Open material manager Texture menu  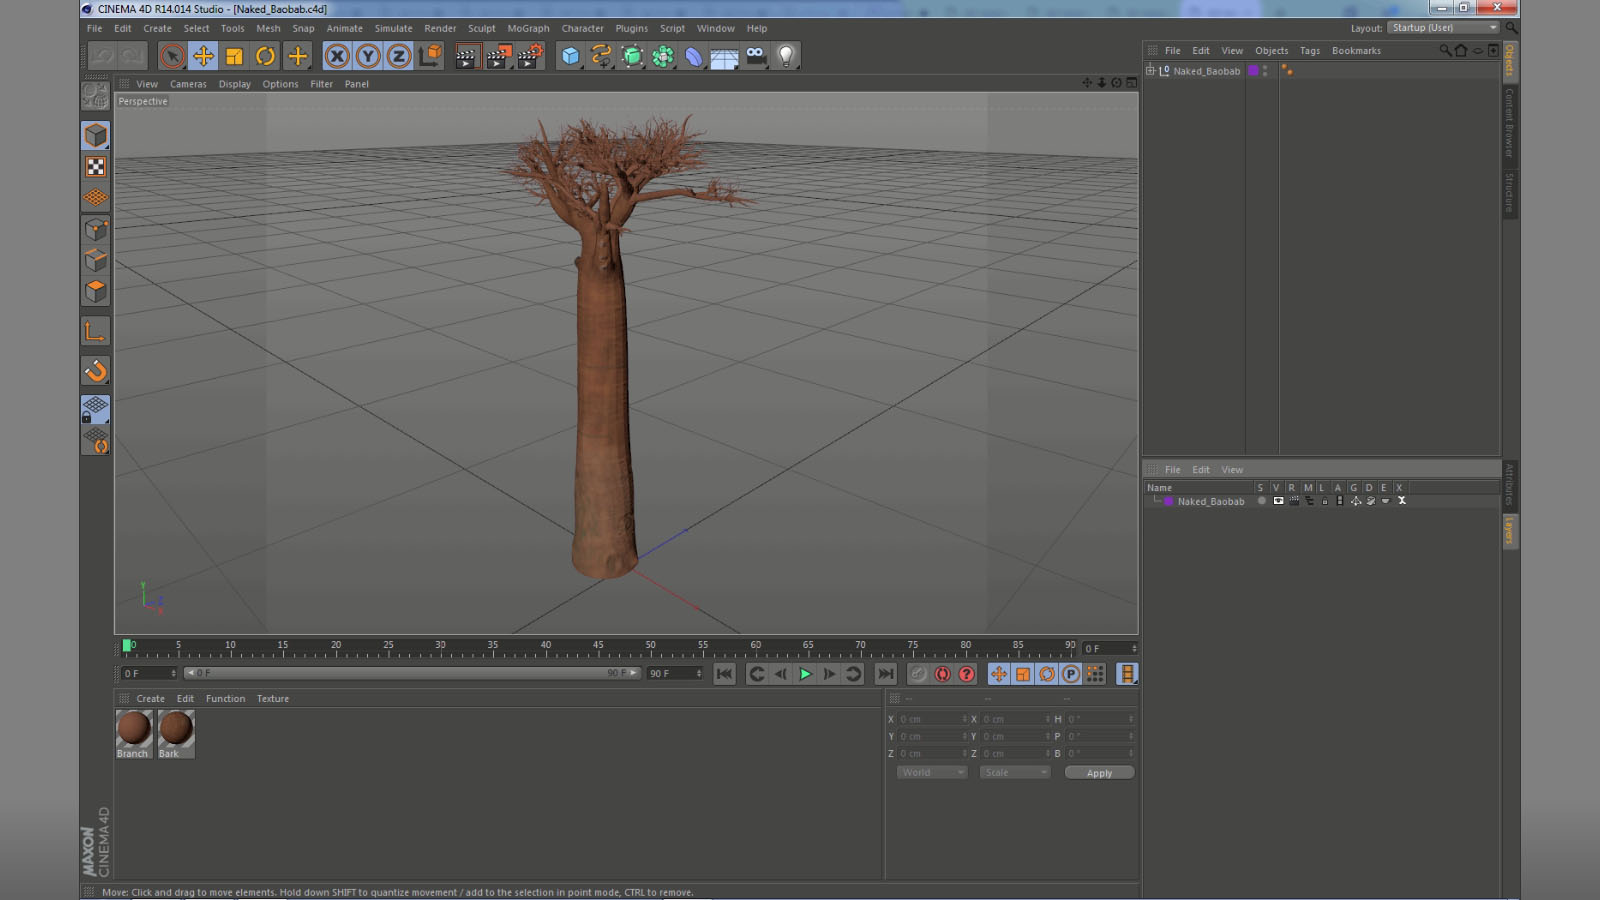click(x=273, y=699)
